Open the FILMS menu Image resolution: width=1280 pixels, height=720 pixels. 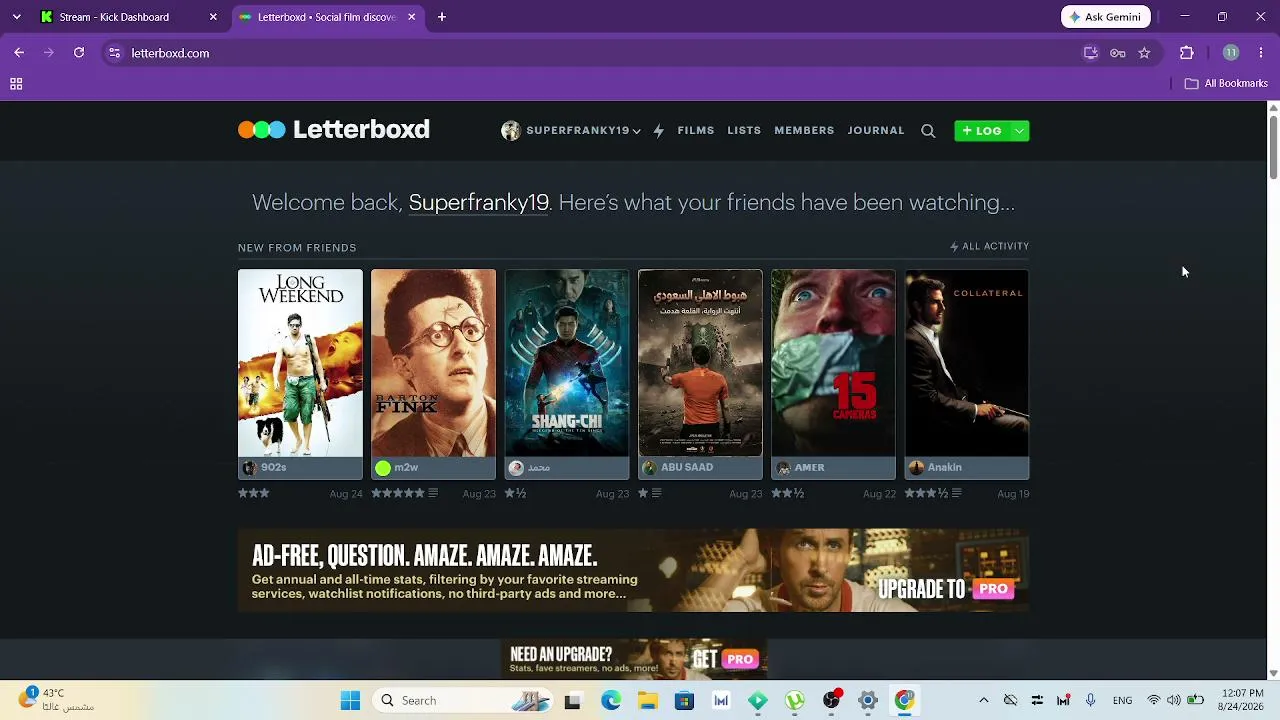(x=696, y=131)
